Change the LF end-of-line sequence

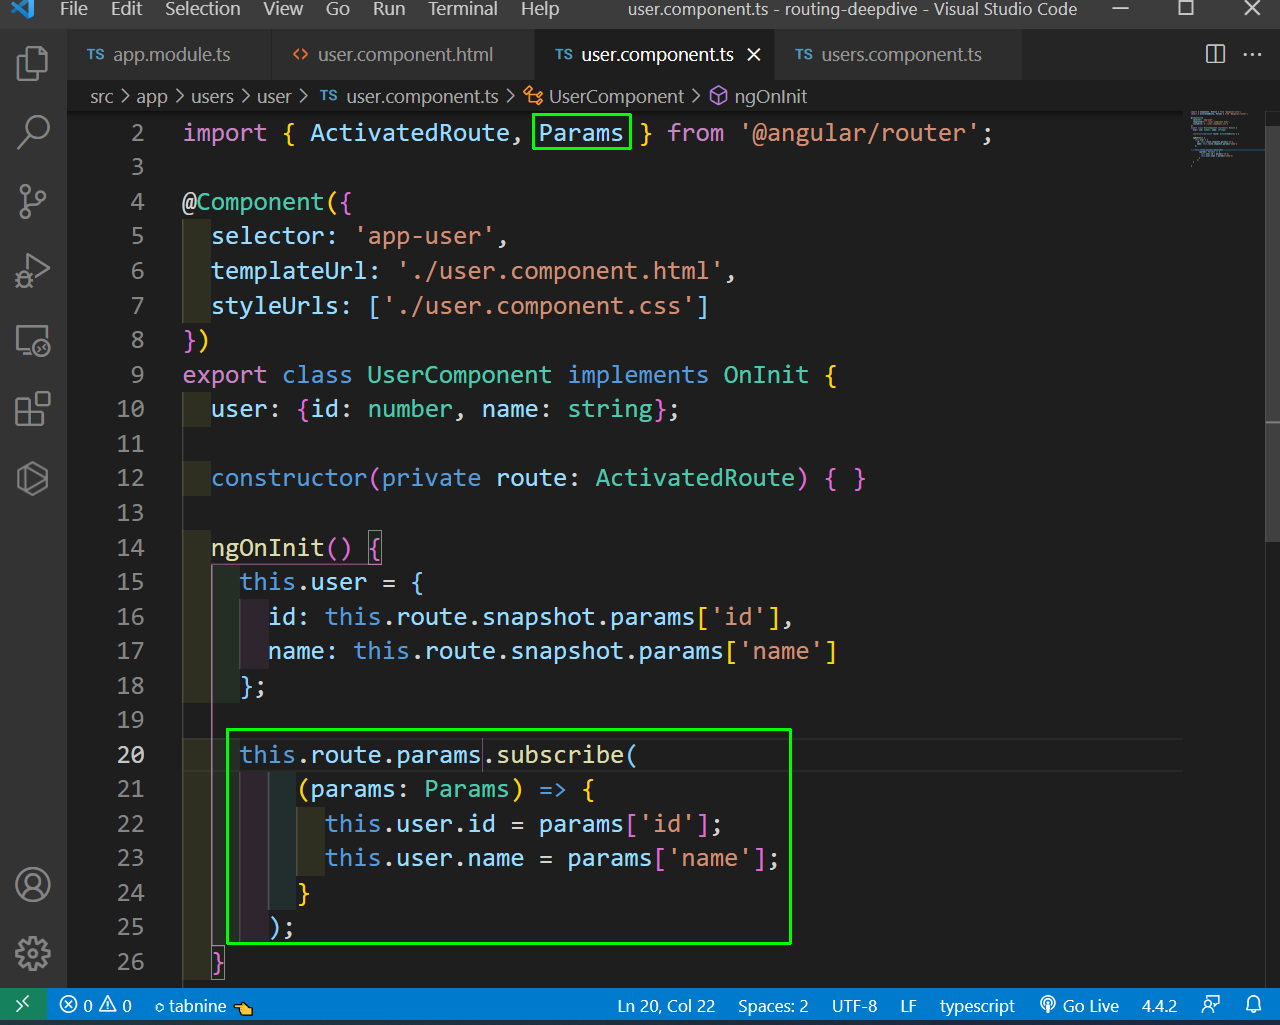pyautogui.click(x=908, y=1006)
